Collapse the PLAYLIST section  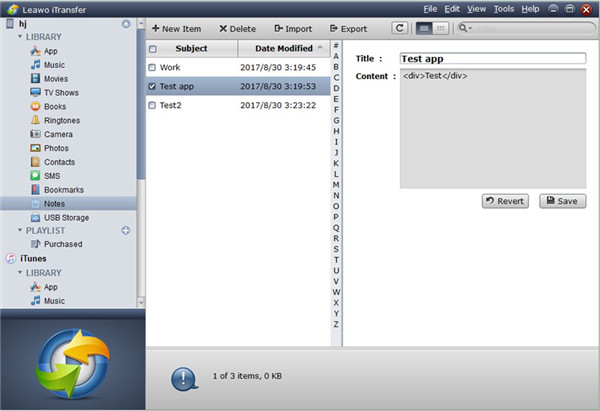pyautogui.click(x=20, y=230)
